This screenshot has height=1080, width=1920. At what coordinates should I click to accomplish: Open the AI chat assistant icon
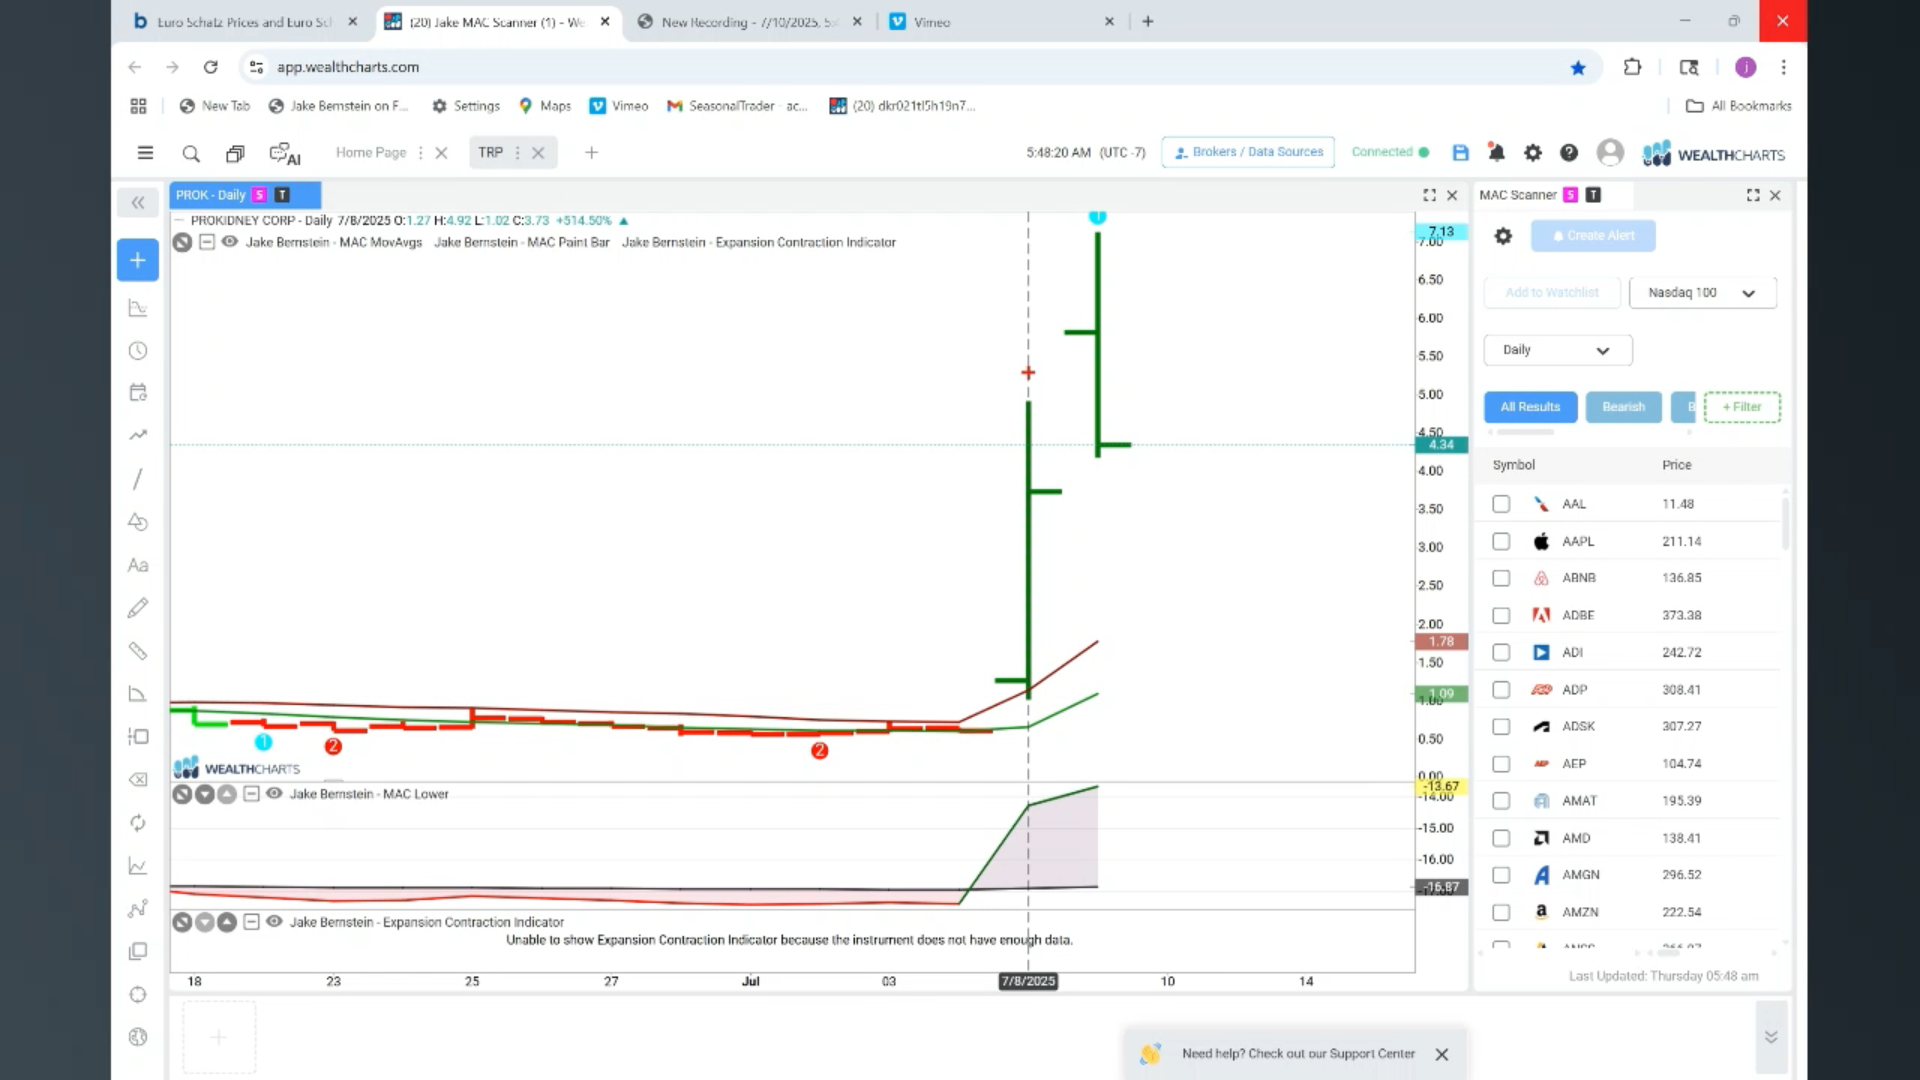tap(285, 154)
